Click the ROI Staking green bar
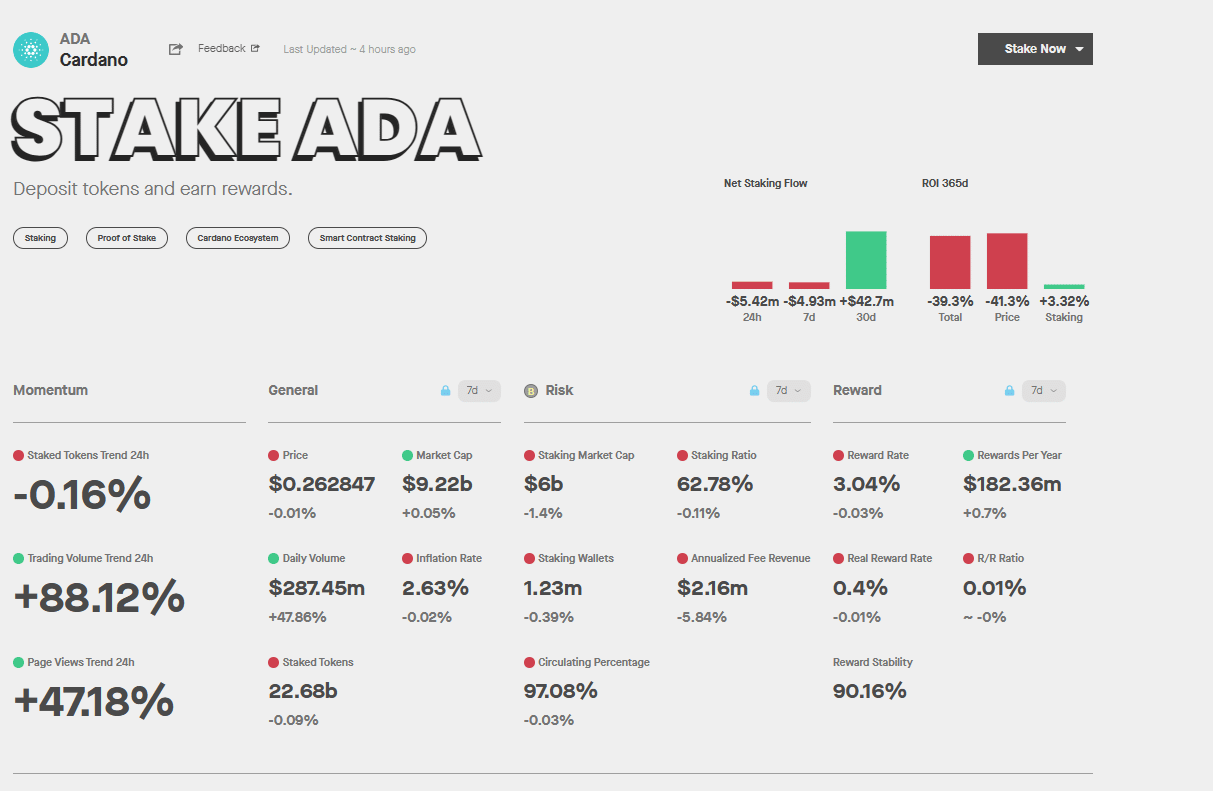The width and height of the screenshot is (1213, 791). (1064, 287)
